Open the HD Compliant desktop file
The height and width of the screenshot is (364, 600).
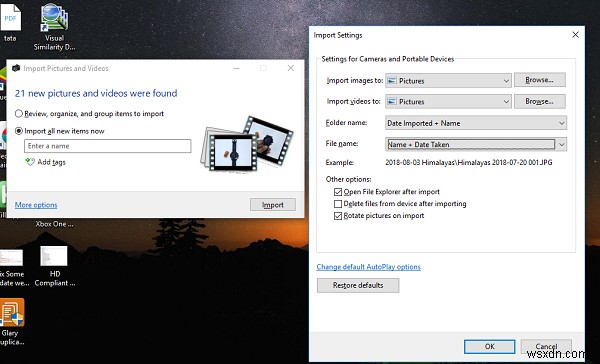point(54,266)
